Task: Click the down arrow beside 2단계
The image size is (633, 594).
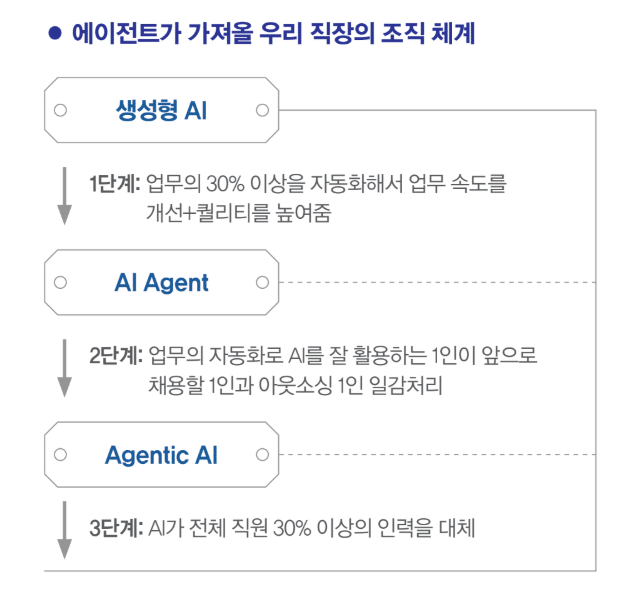Action: [x=65, y=368]
